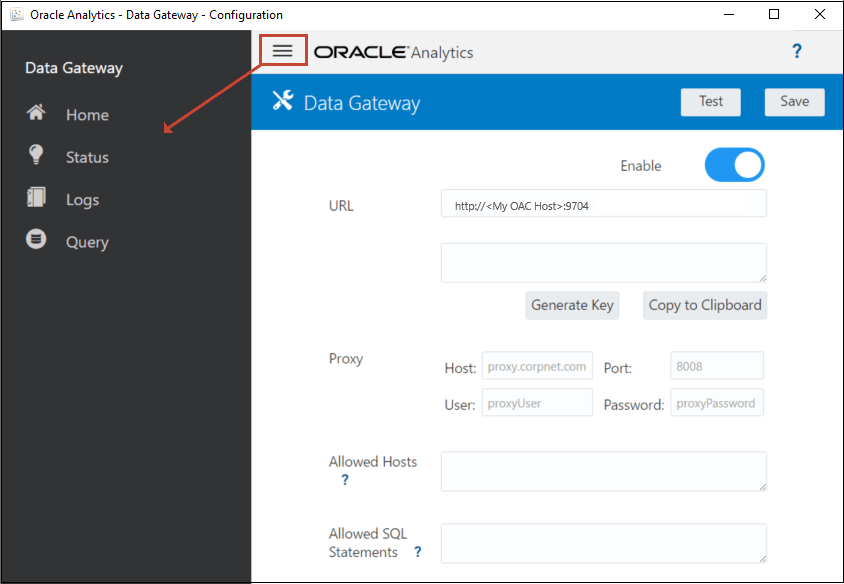
Task: Click the Allowed SQL Statements help icon
Action: (417, 551)
